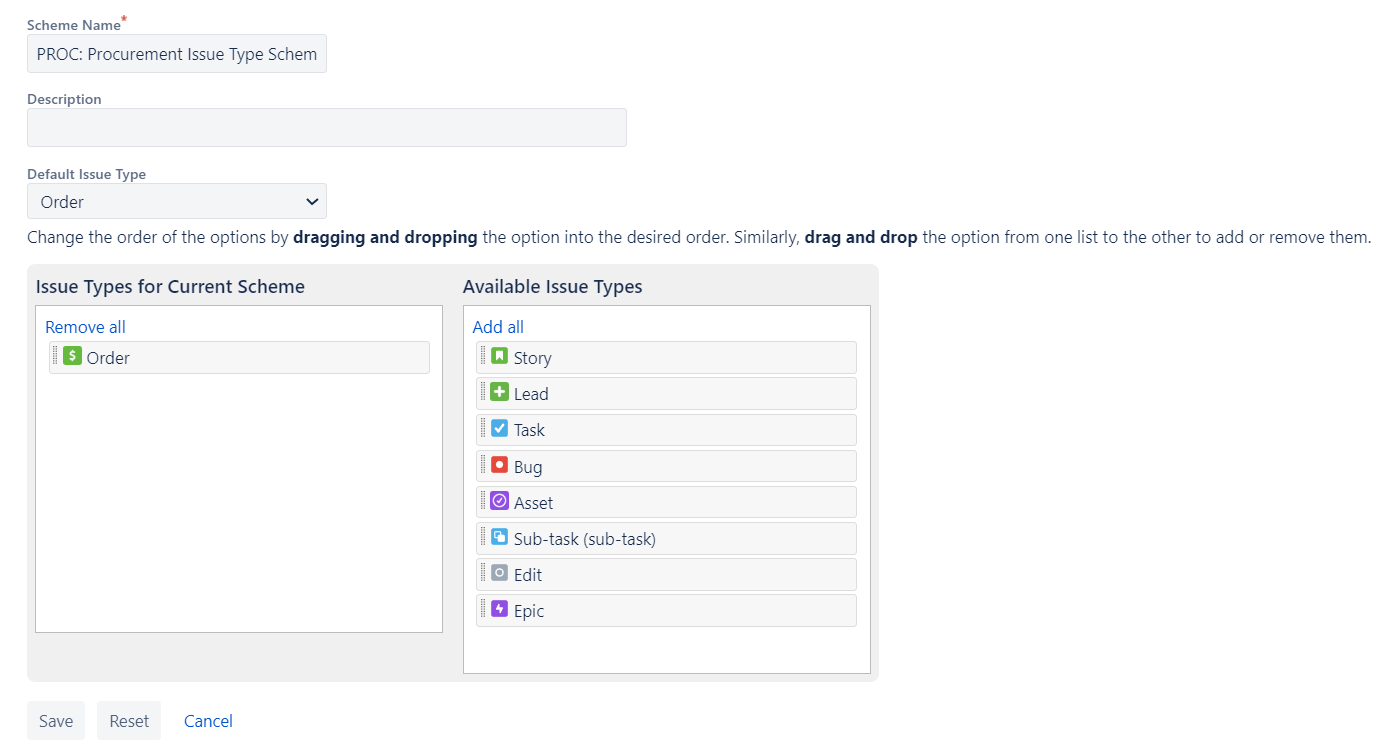The height and width of the screenshot is (747, 1382).
Task: Click the drag handle on the Story item
Action: 484,356
